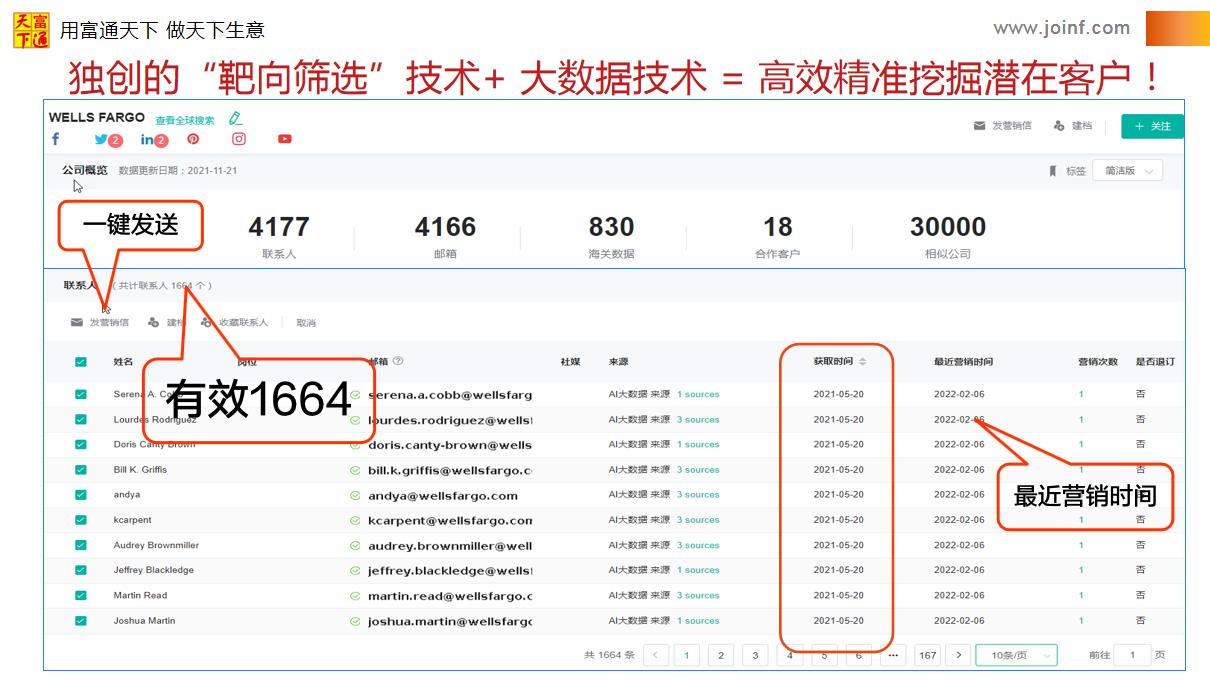Click name Martin Read in table
This screenshot has width=1210, height=683.
click(140, 595)
